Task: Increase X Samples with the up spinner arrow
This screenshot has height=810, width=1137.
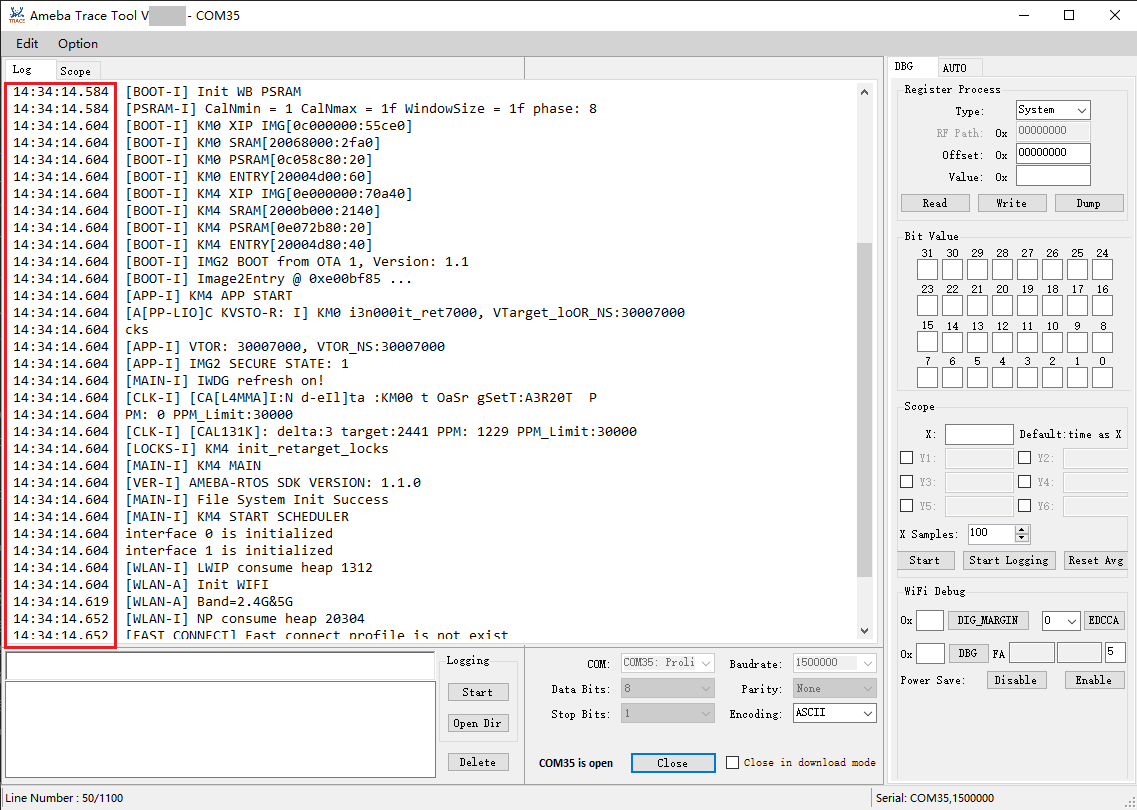Action: click(x=1021, y=529)
